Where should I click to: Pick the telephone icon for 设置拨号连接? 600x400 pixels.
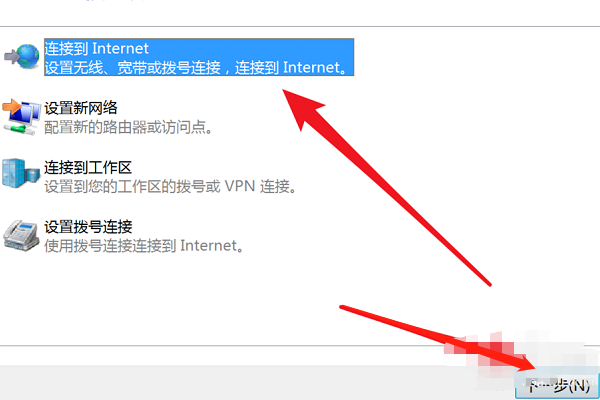click(x=21, y=236)
